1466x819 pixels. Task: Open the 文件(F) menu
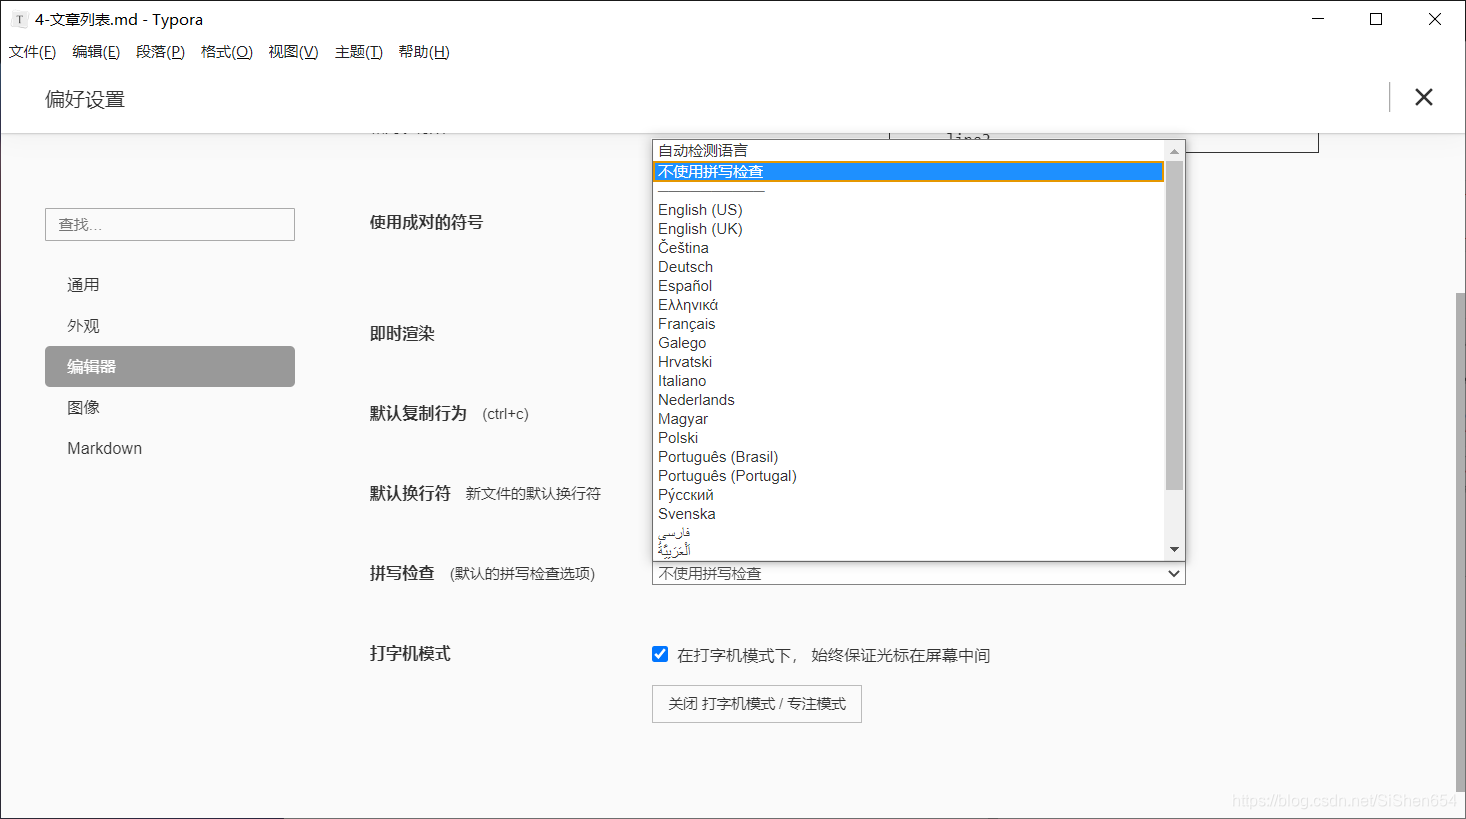tap(32, 52)
